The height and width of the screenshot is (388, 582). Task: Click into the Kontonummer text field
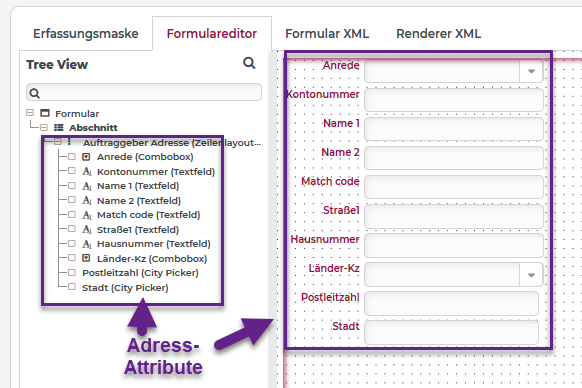(454, 100)
